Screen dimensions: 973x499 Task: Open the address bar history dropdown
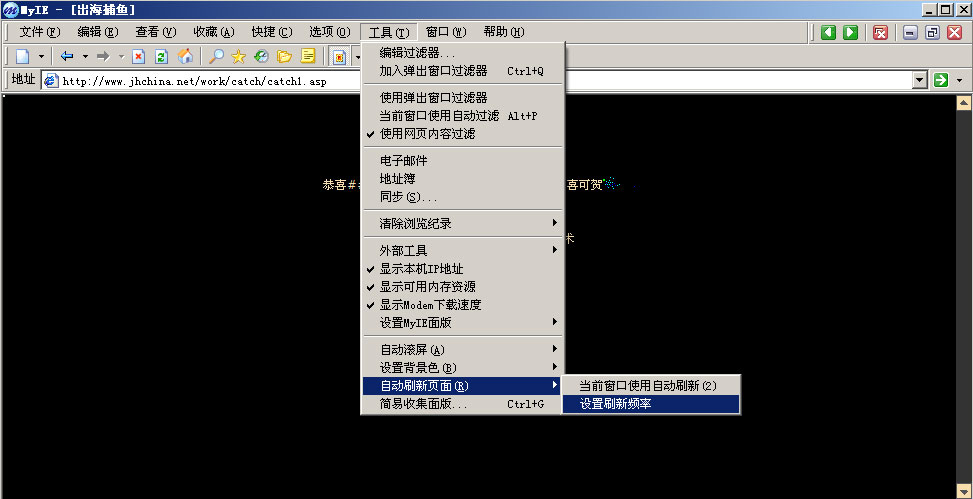click(920, 80)
